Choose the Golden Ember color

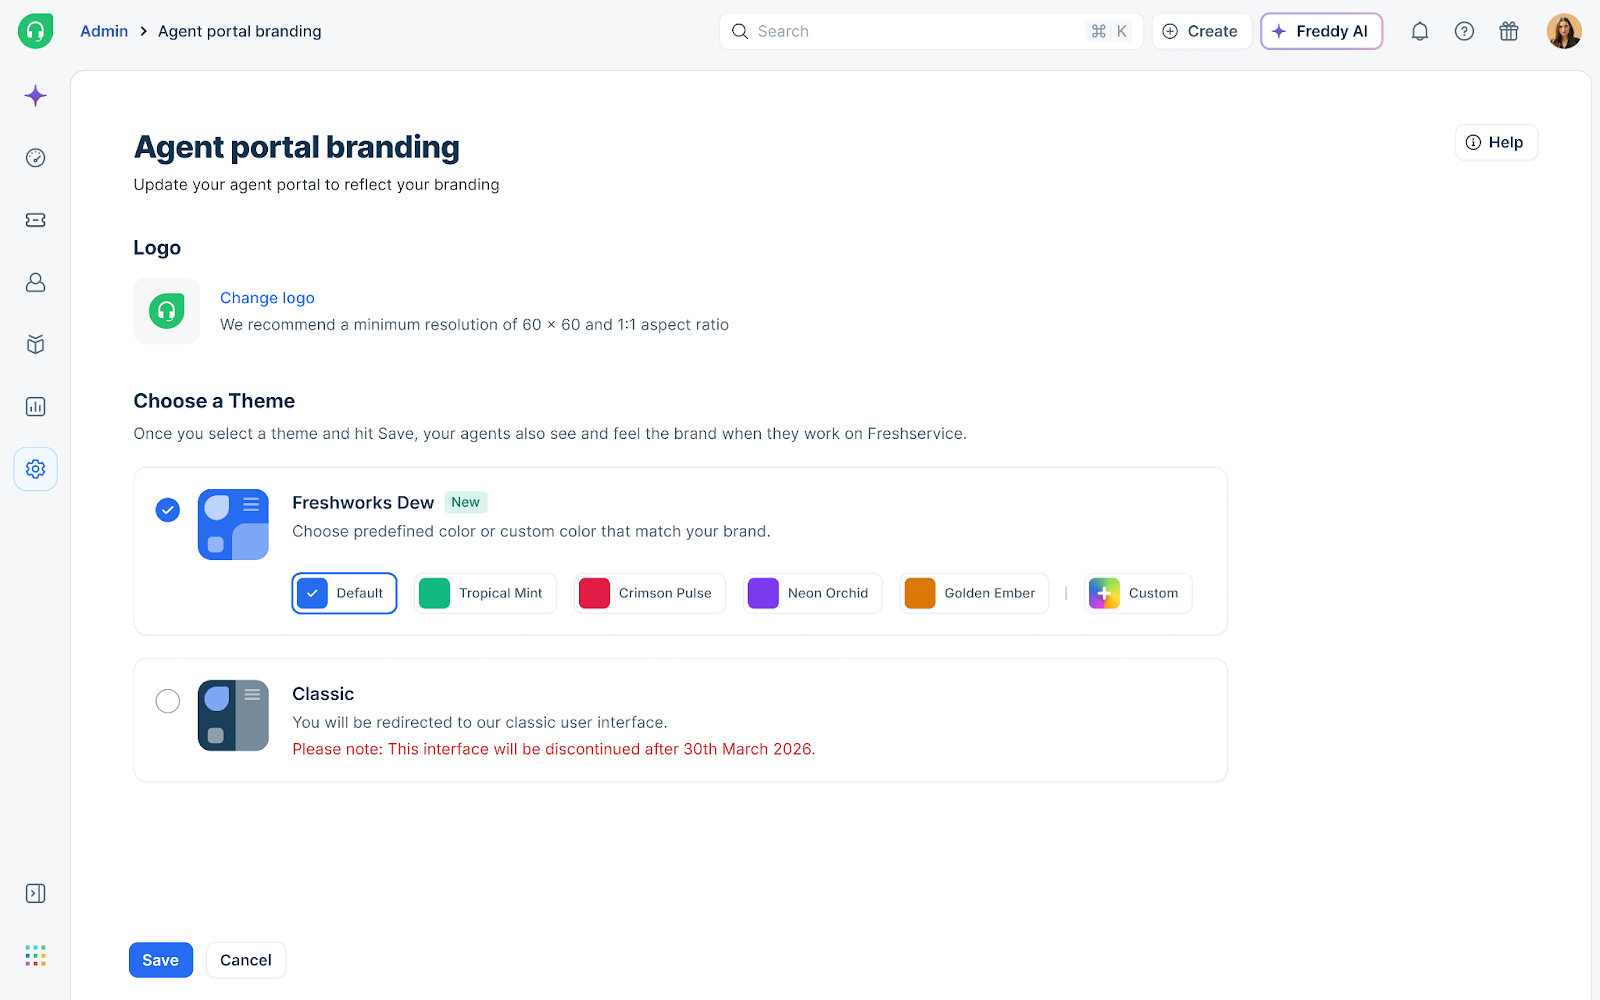point(974,593)
